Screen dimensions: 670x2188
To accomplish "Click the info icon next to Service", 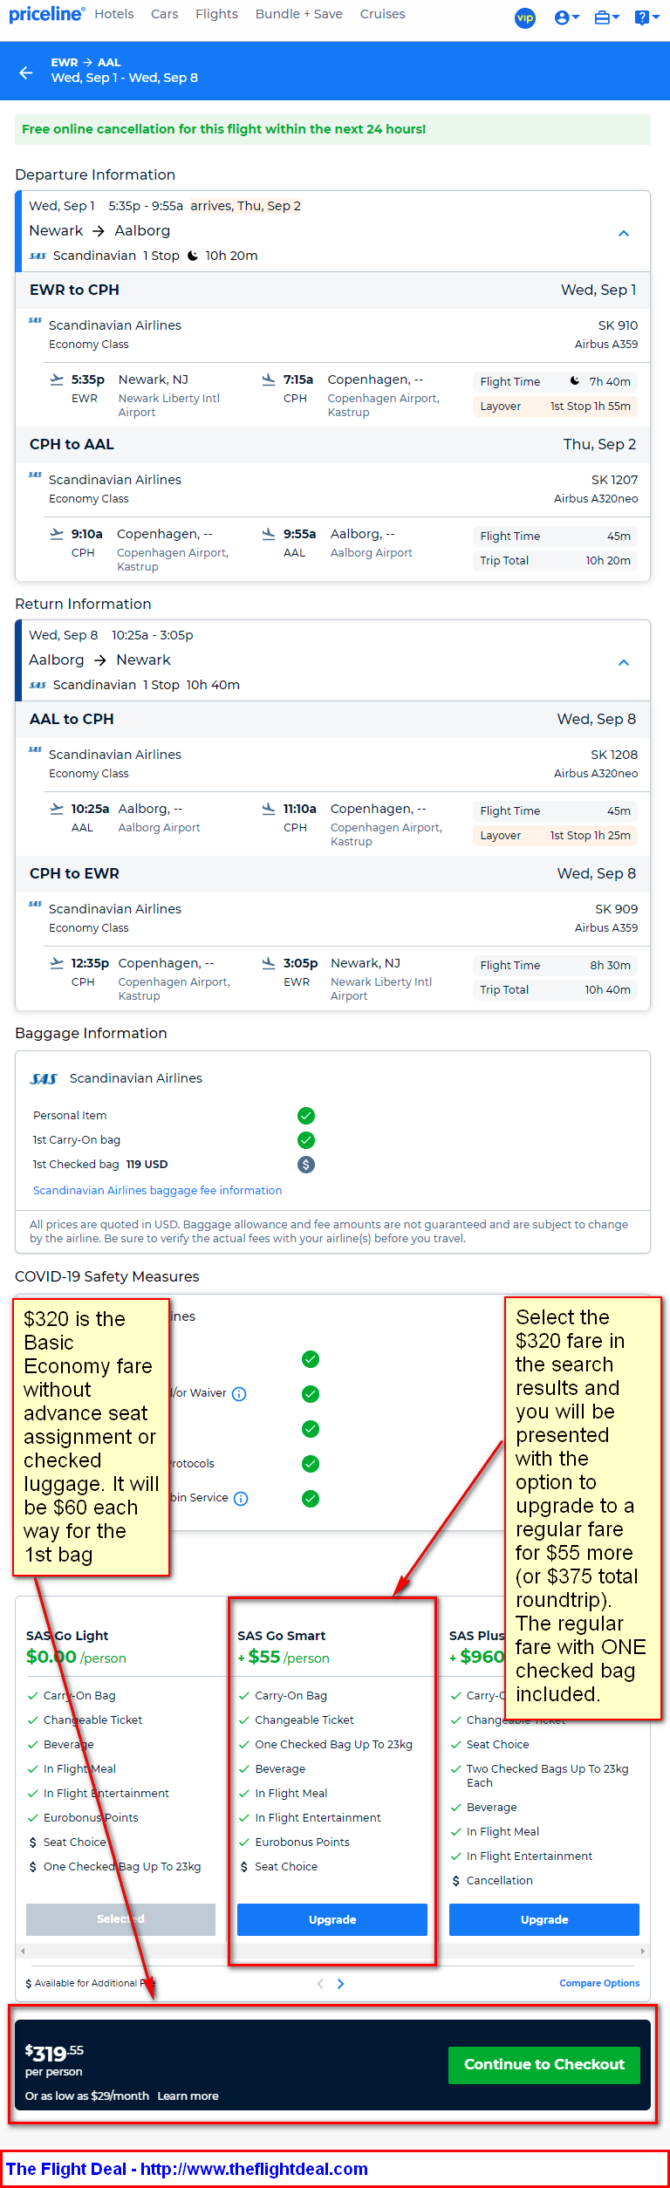I will coord(241,1498).
